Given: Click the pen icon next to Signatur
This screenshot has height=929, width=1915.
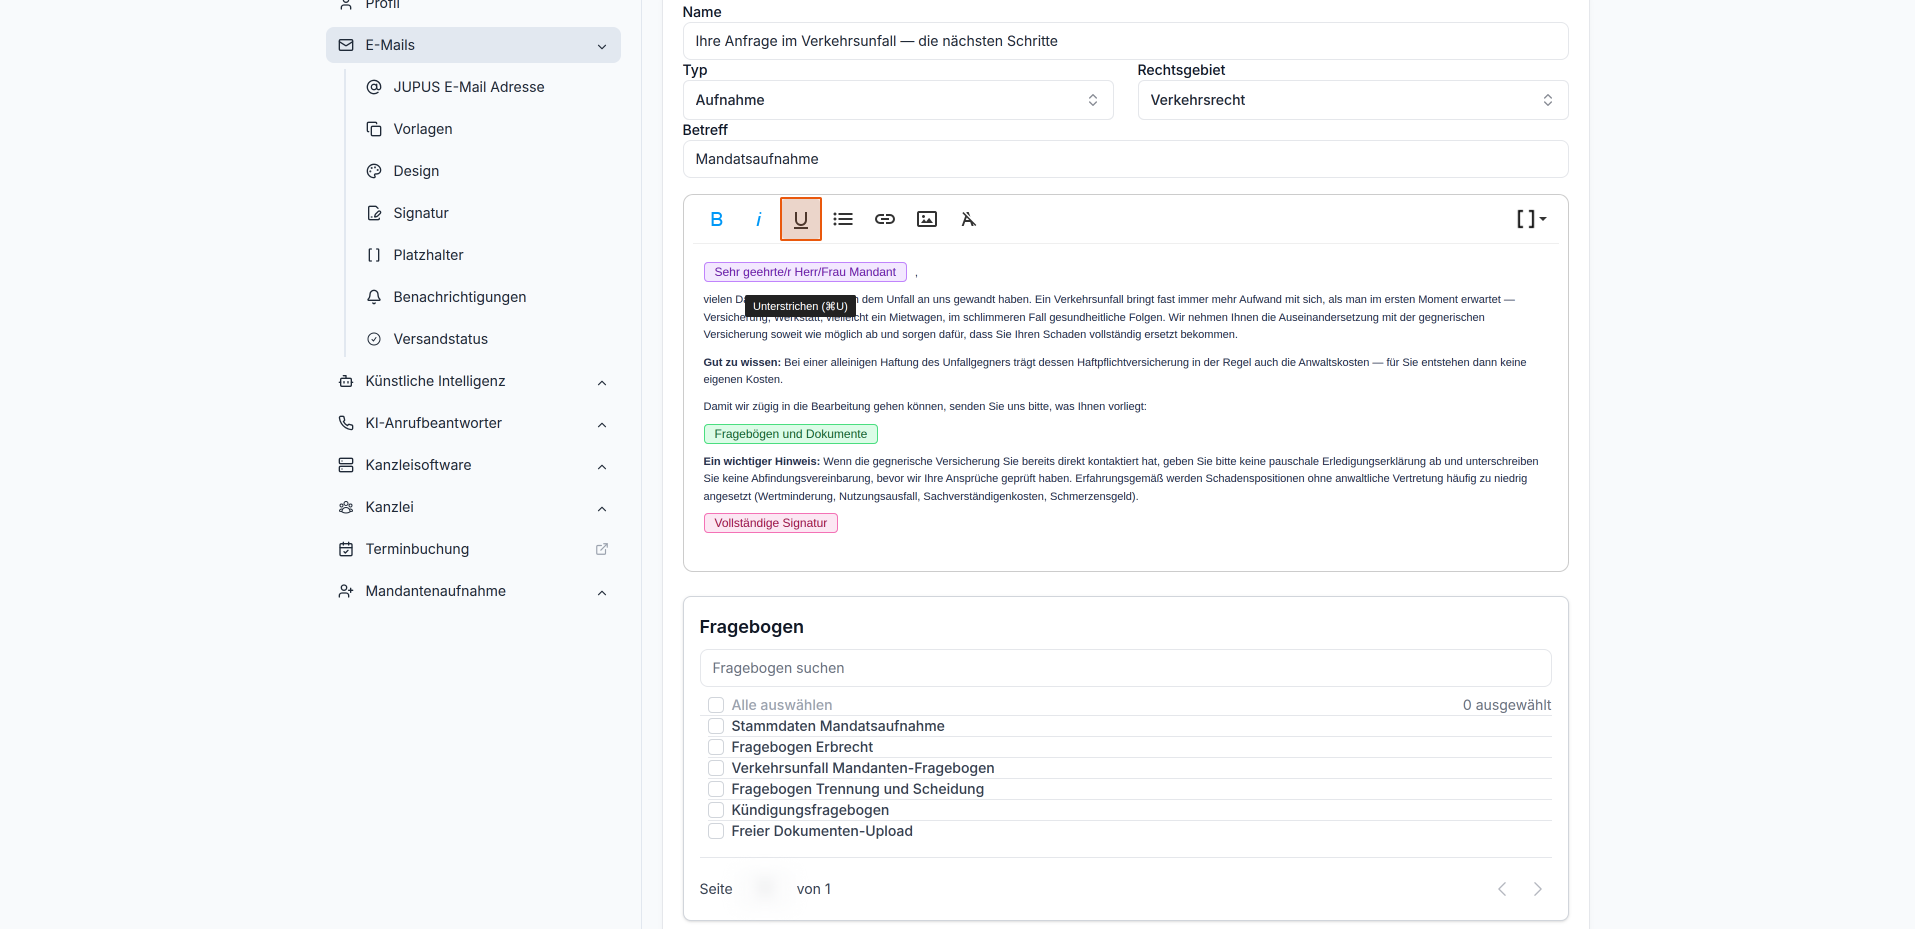Looking at the screenshot, I should coord(374,213).
